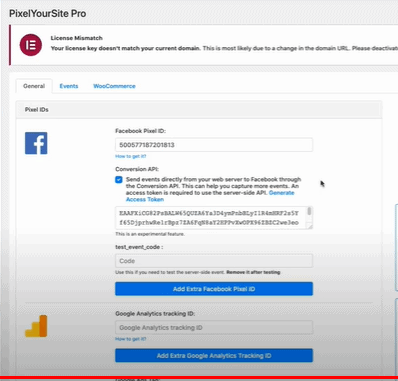Viewport: 398px width, 381px height.
Task: Open the Generate Access Token link
Action: click(x=282, y=193)
